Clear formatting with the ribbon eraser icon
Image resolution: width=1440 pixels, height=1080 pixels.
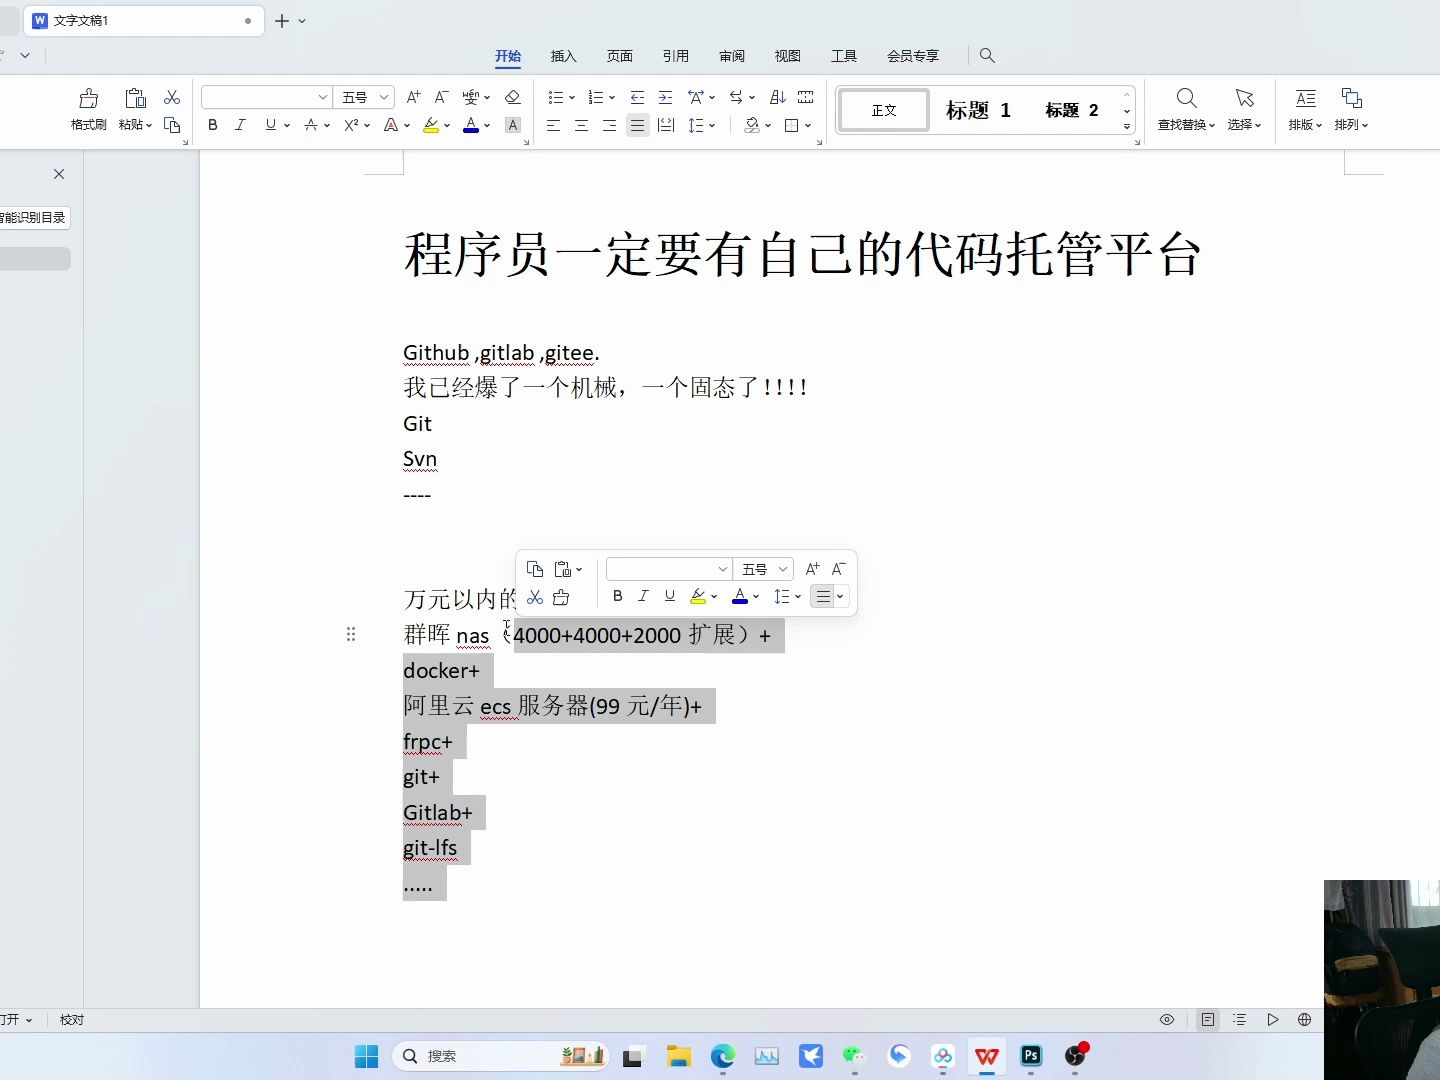512,97
